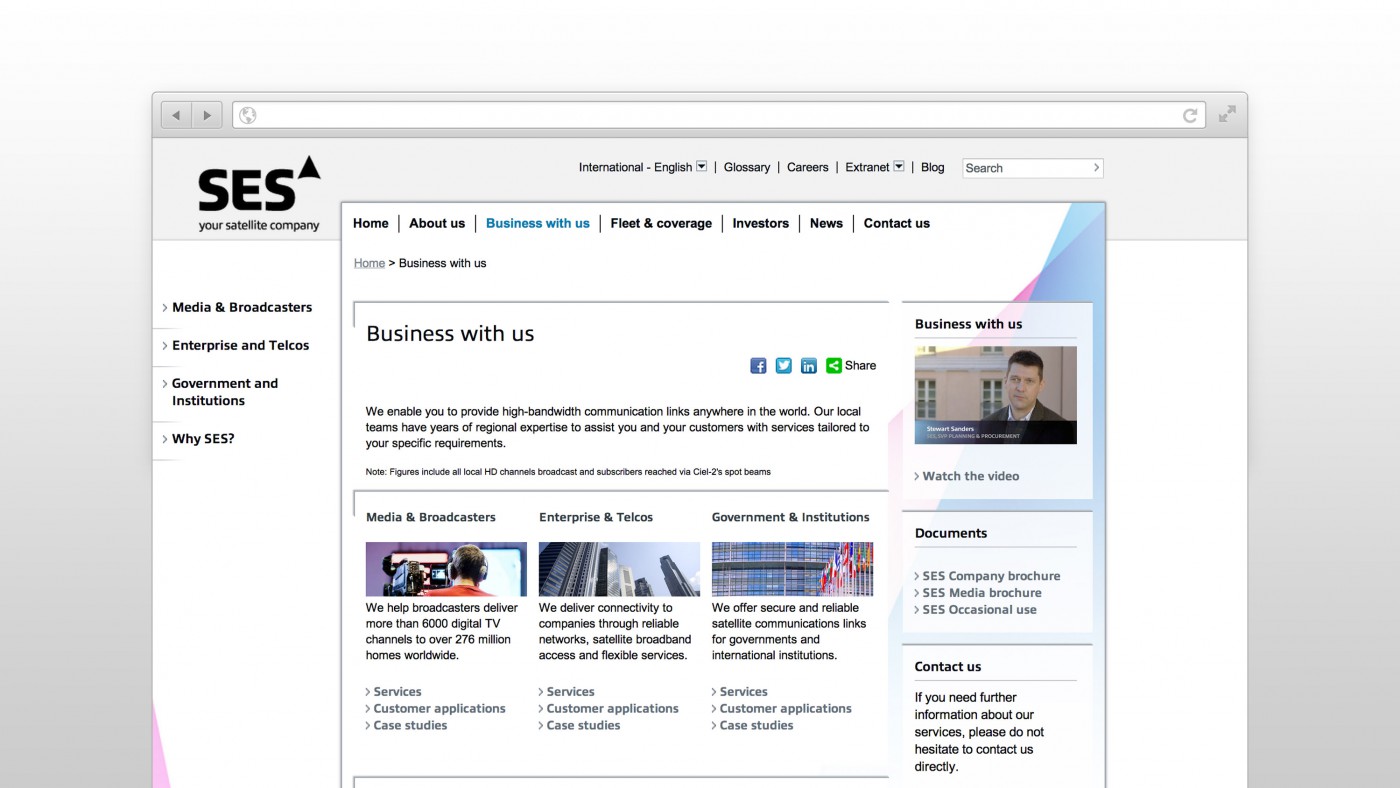Share the page on LinkedIn
This screenshot has height=788, width=1400.
[808, 366]
